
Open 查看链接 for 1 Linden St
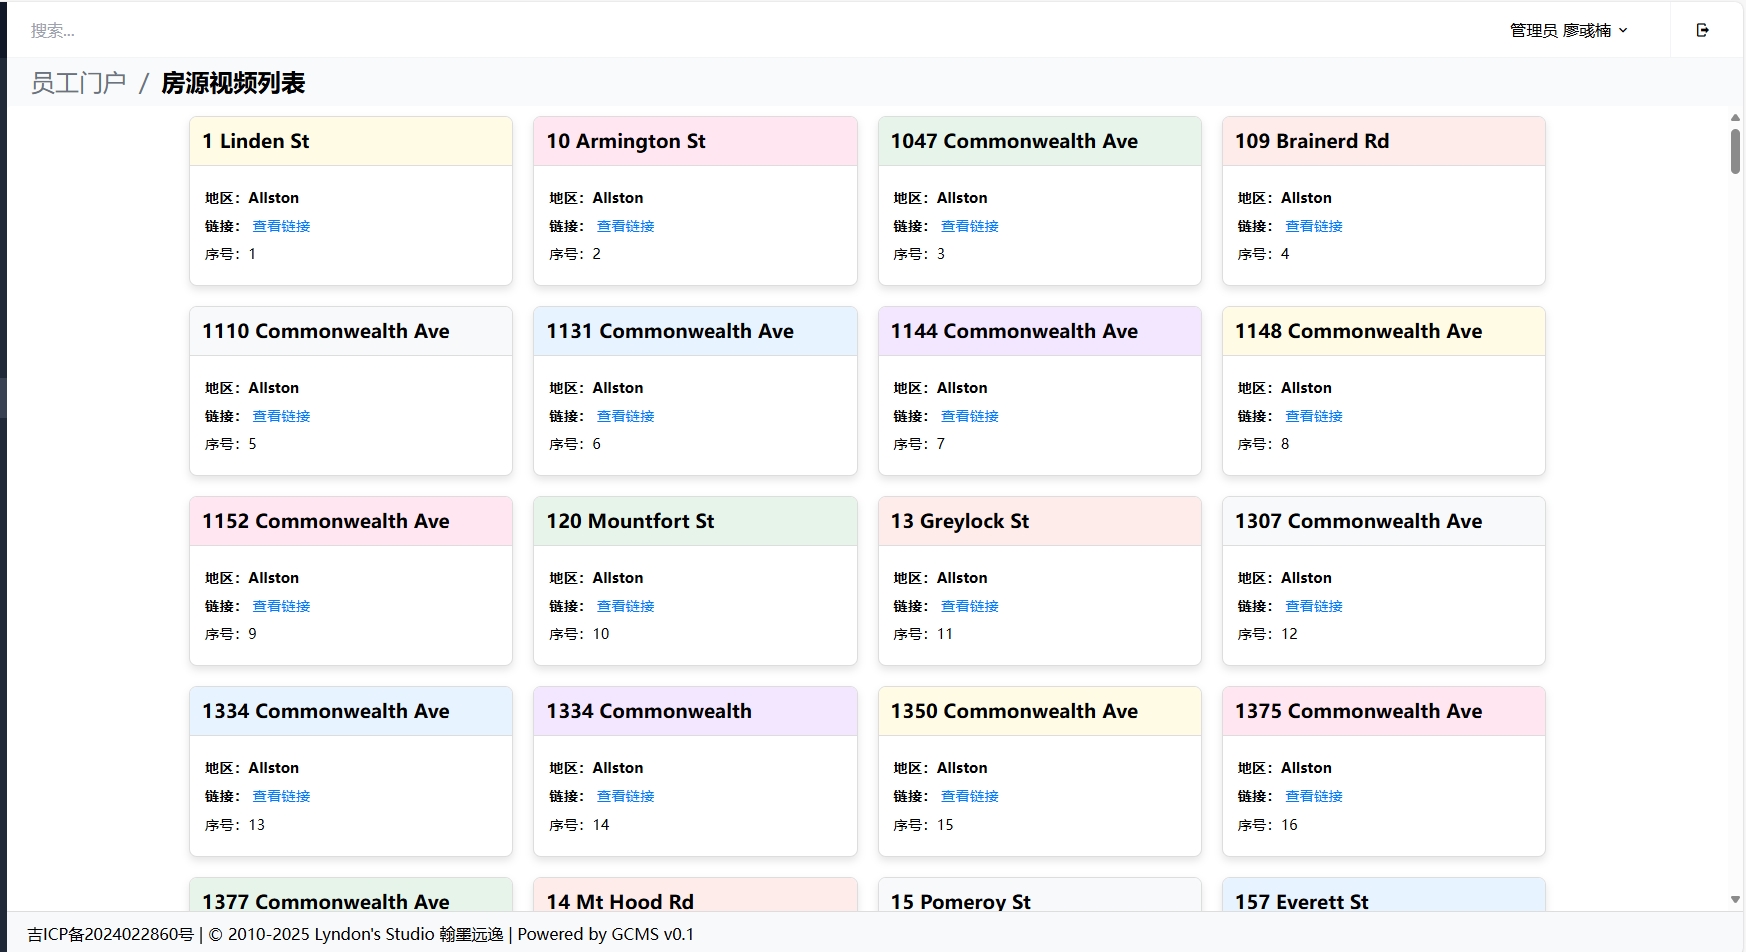click(x=281, y=226)
